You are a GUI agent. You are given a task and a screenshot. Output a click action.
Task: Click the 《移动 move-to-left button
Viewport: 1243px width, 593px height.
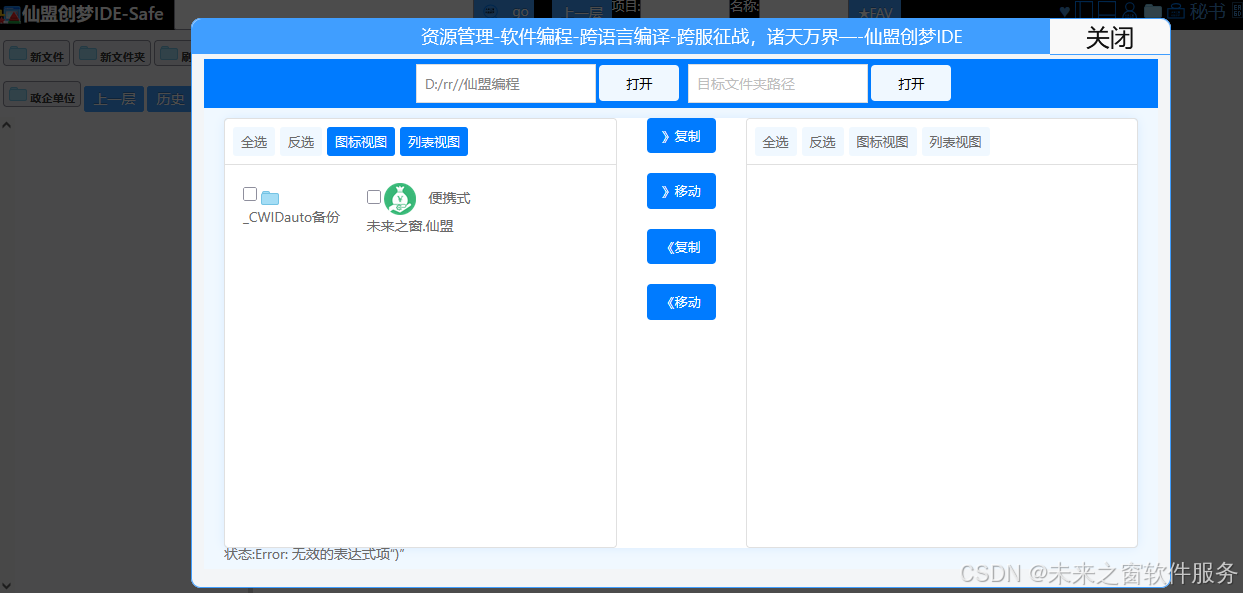(681, 302)
